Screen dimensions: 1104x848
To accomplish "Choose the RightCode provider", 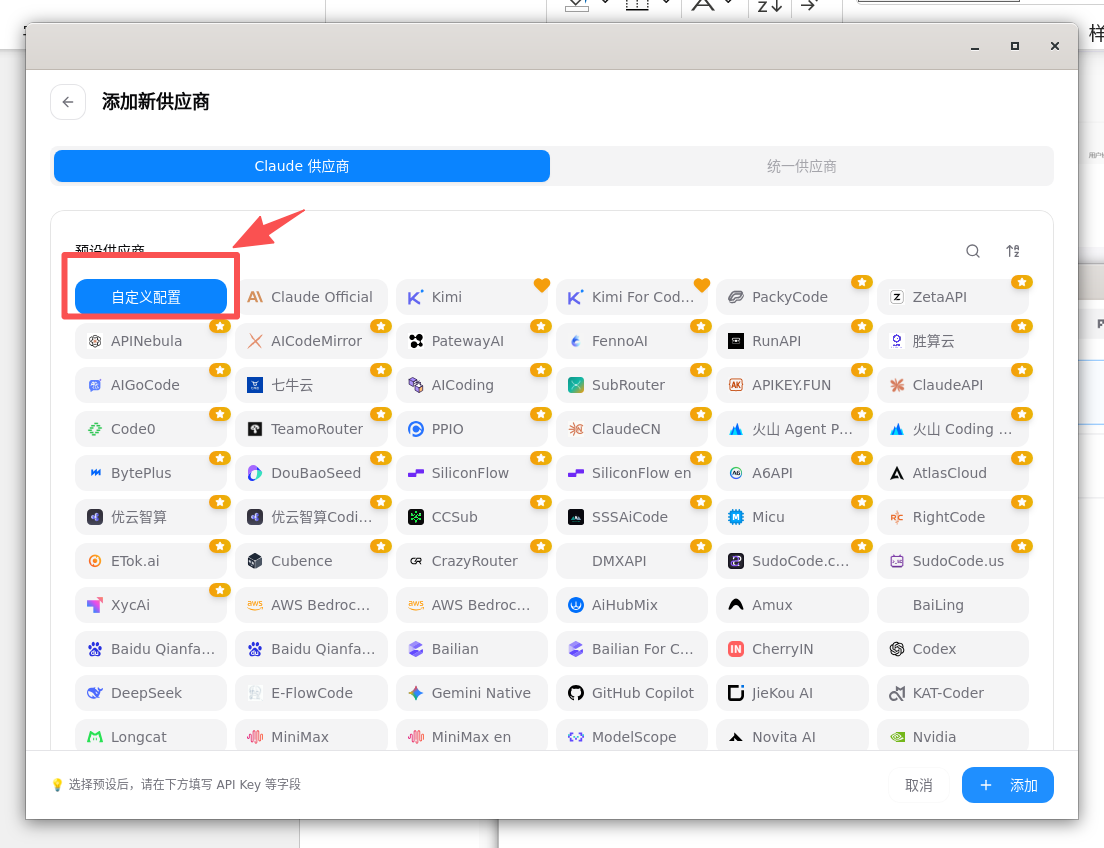I will pos(953,517).
